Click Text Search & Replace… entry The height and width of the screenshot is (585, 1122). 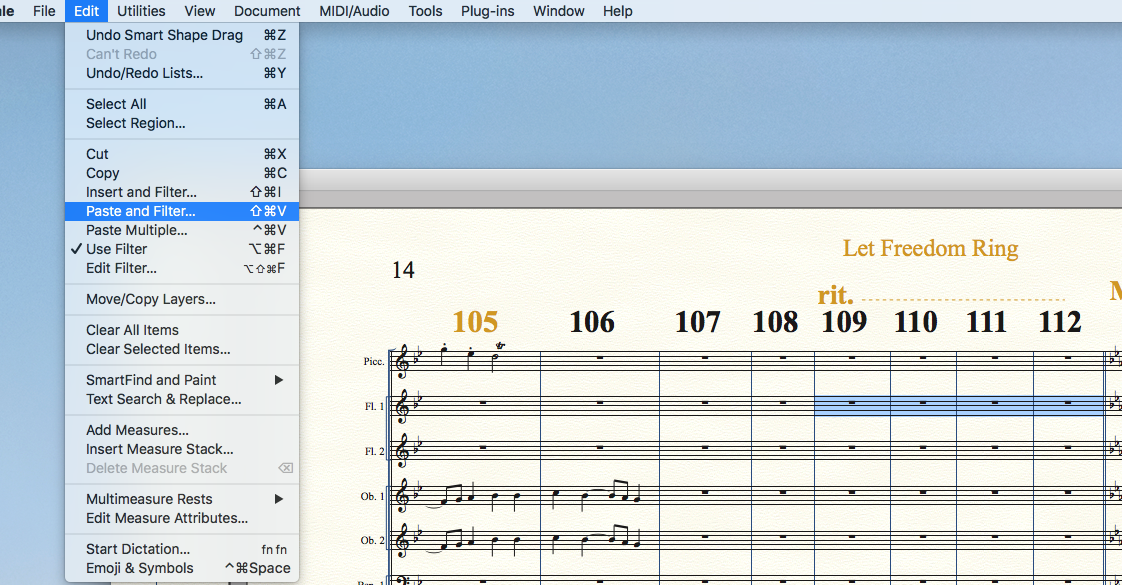click(x=163, y=399)
